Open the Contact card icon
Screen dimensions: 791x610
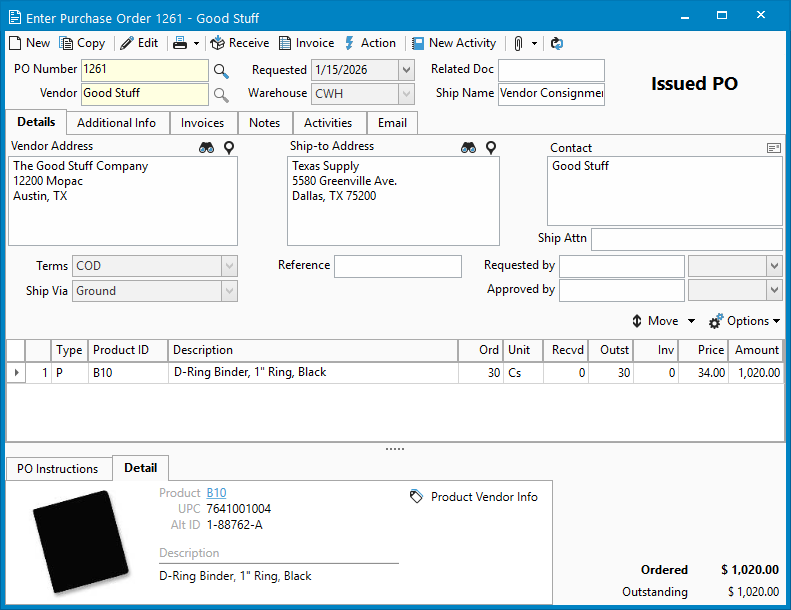(773, 148)
